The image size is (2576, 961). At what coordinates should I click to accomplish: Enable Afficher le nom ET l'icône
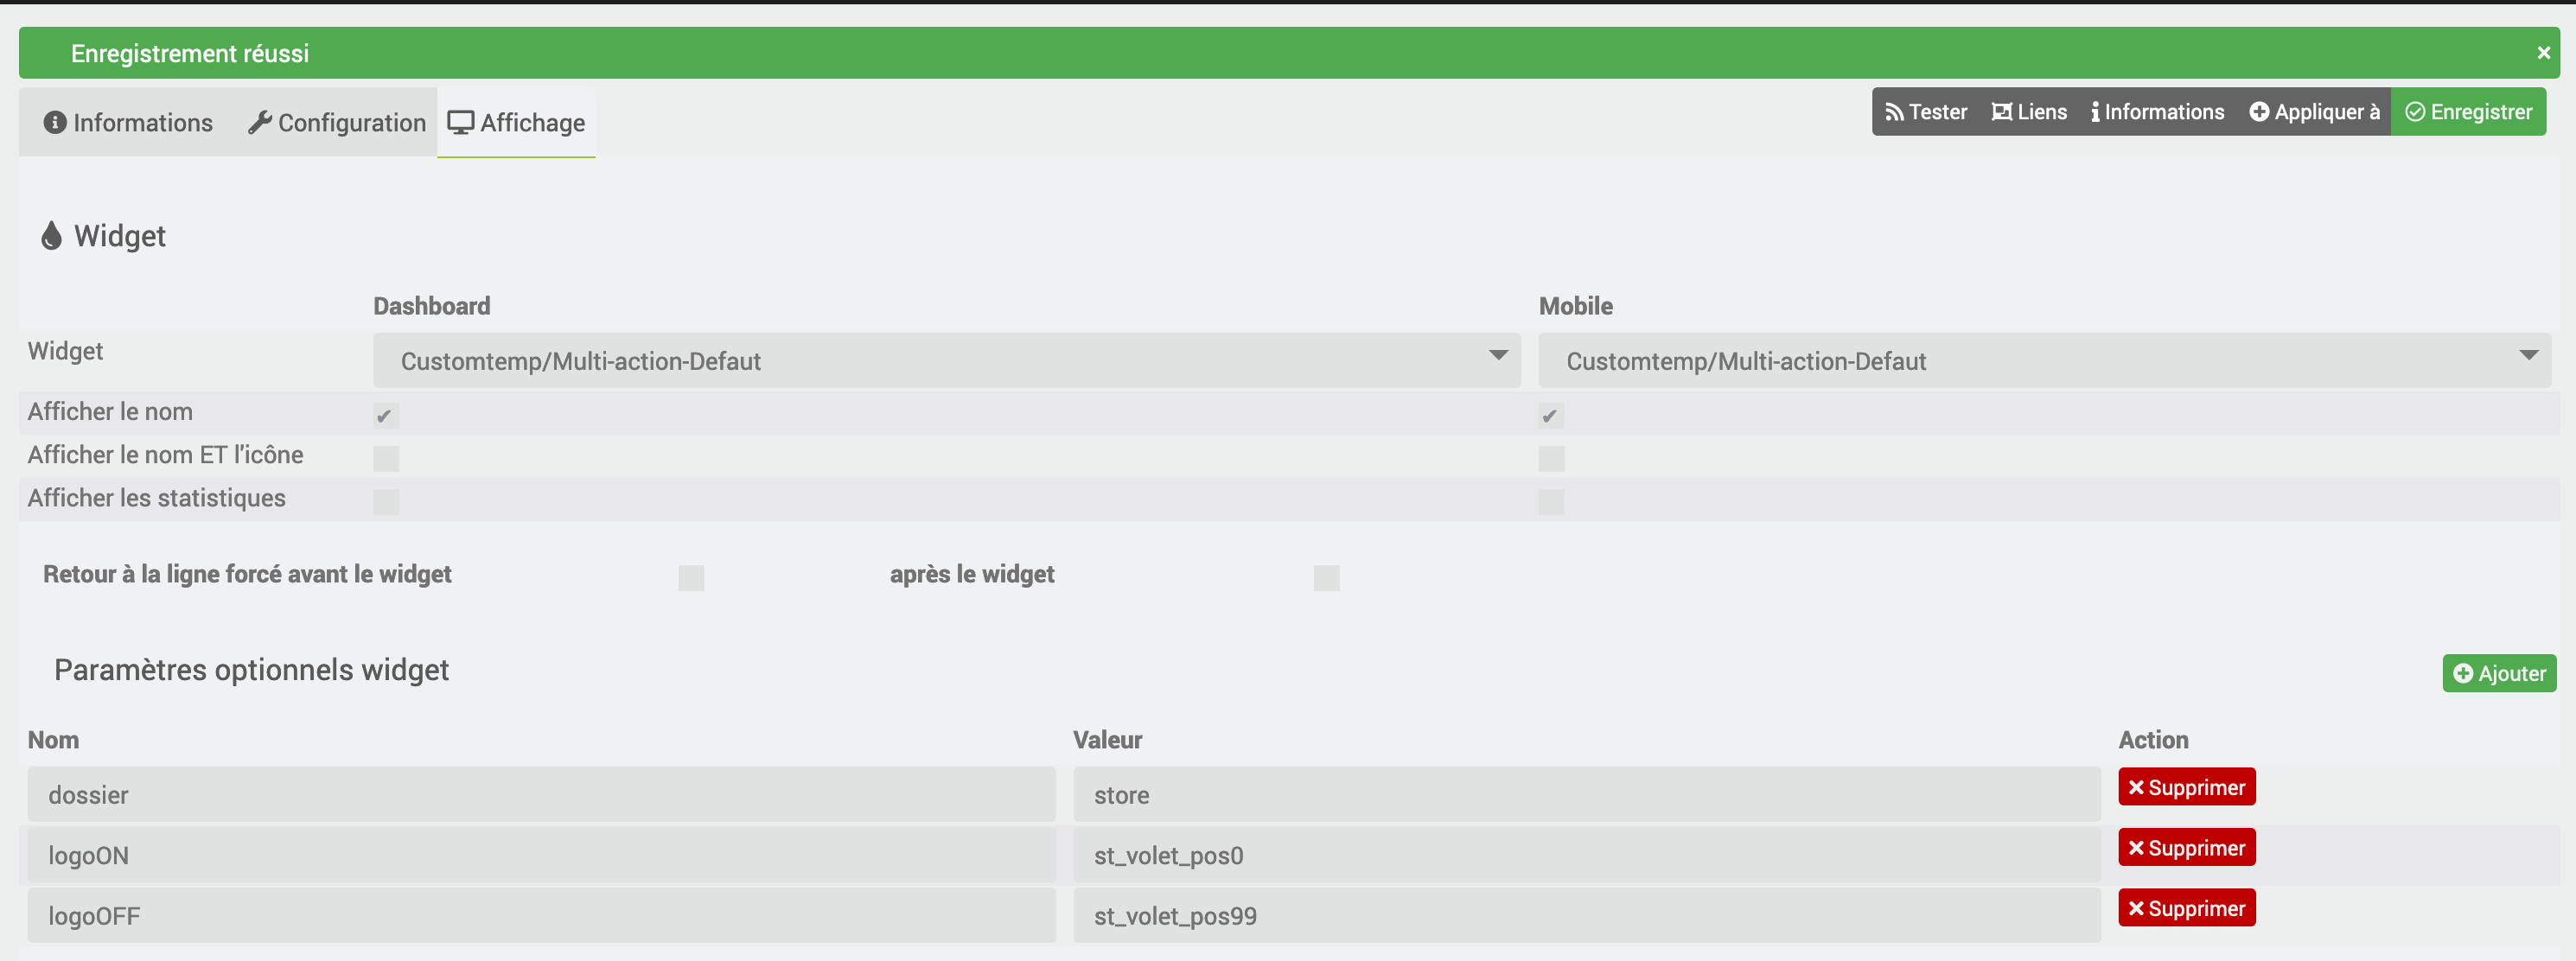tap(385, 456)
